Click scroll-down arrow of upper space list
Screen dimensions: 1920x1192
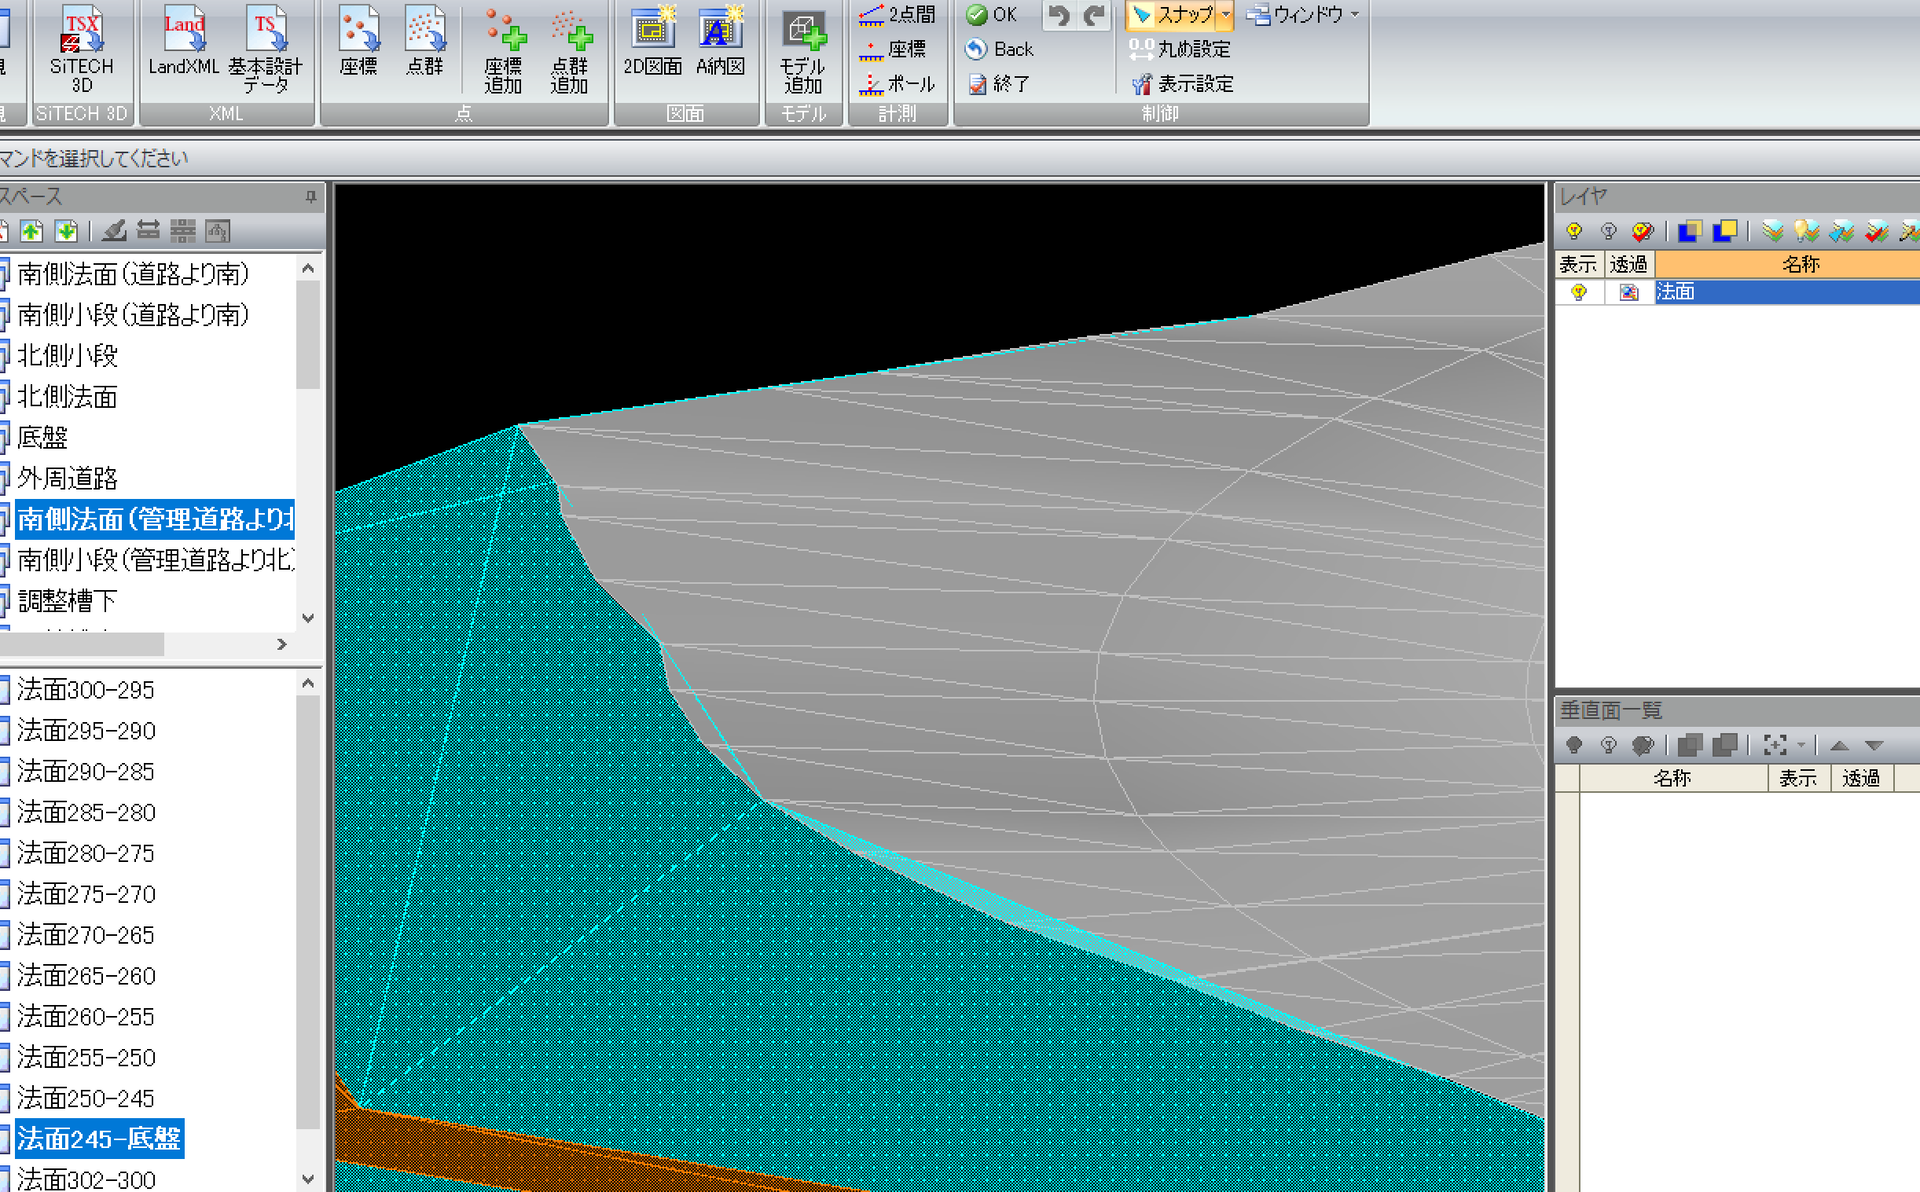click(x=308, y=618)
